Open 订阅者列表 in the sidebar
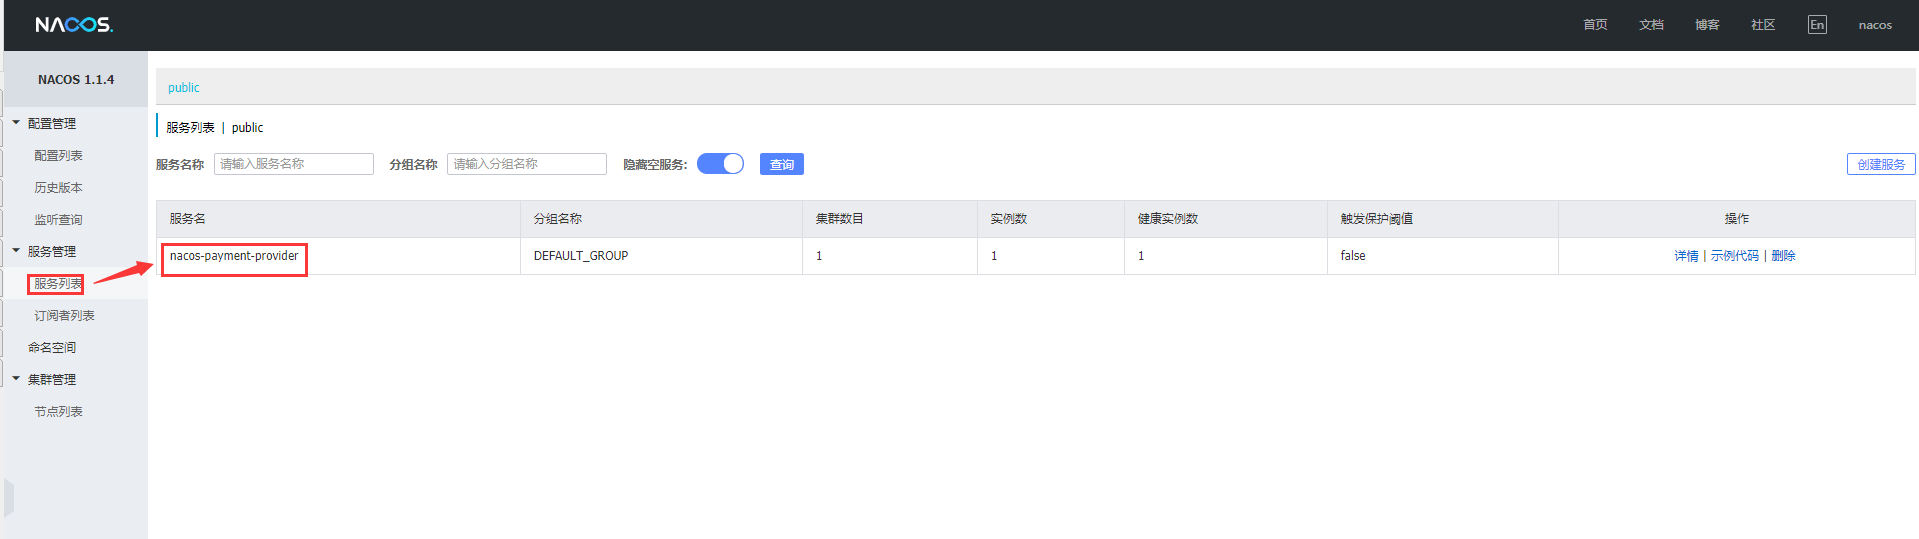Screen dimensions: 1919x539 coord(64,316)
